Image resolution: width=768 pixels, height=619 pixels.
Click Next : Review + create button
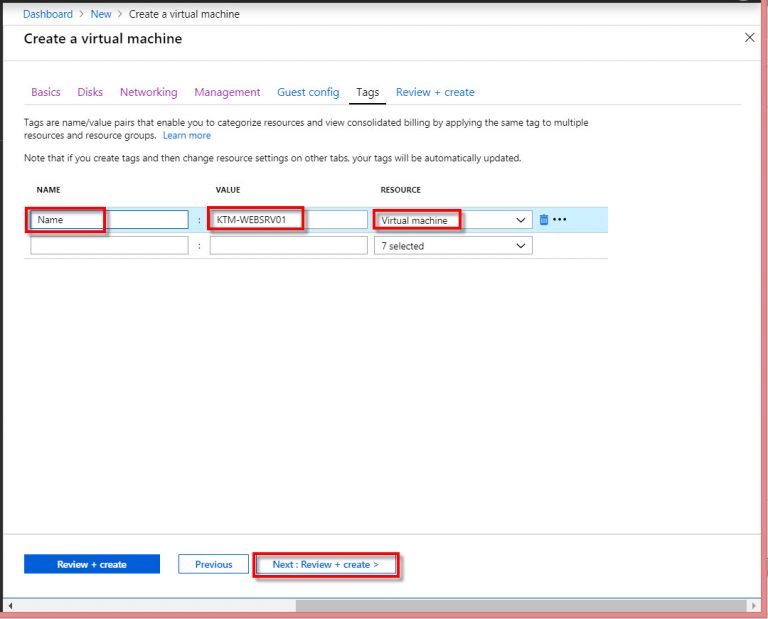click(x=325, y=565)
